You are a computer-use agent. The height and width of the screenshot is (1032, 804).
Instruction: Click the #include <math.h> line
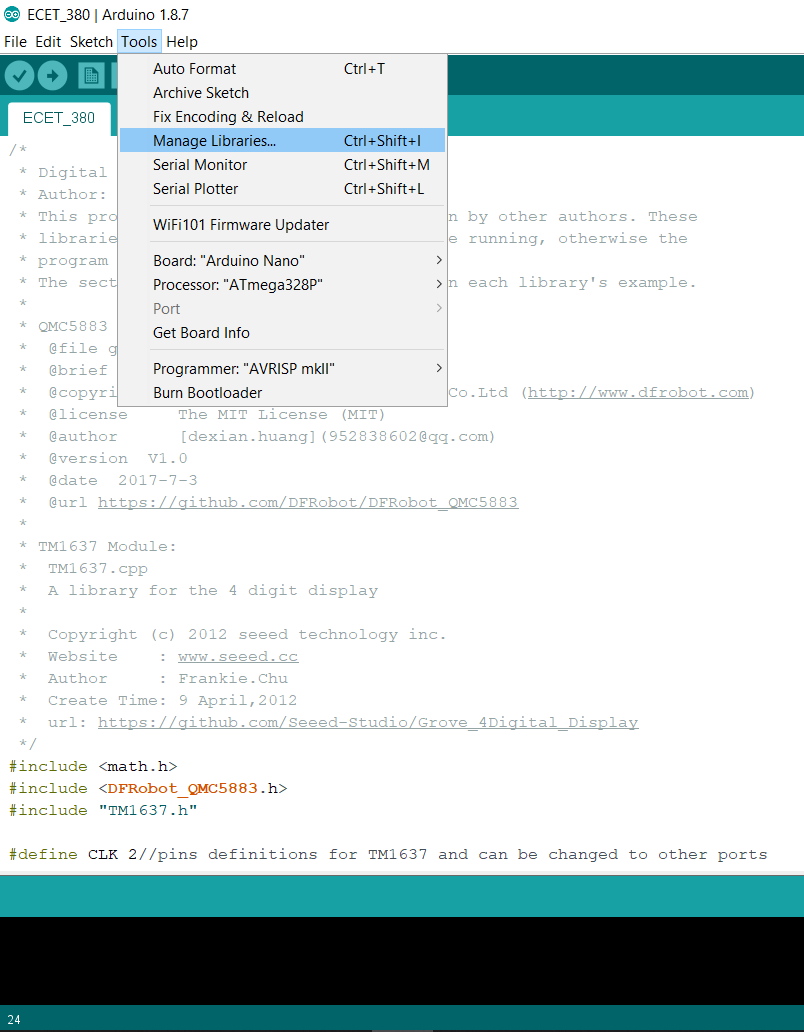click(x=93, y=767)
